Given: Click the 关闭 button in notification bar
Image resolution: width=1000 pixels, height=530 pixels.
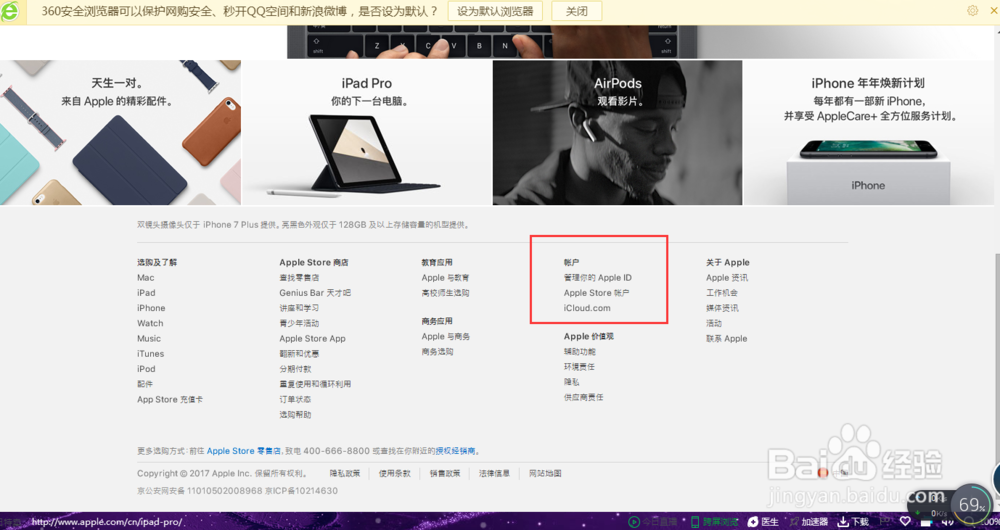Looking at the screenshot, I should 577,11.
